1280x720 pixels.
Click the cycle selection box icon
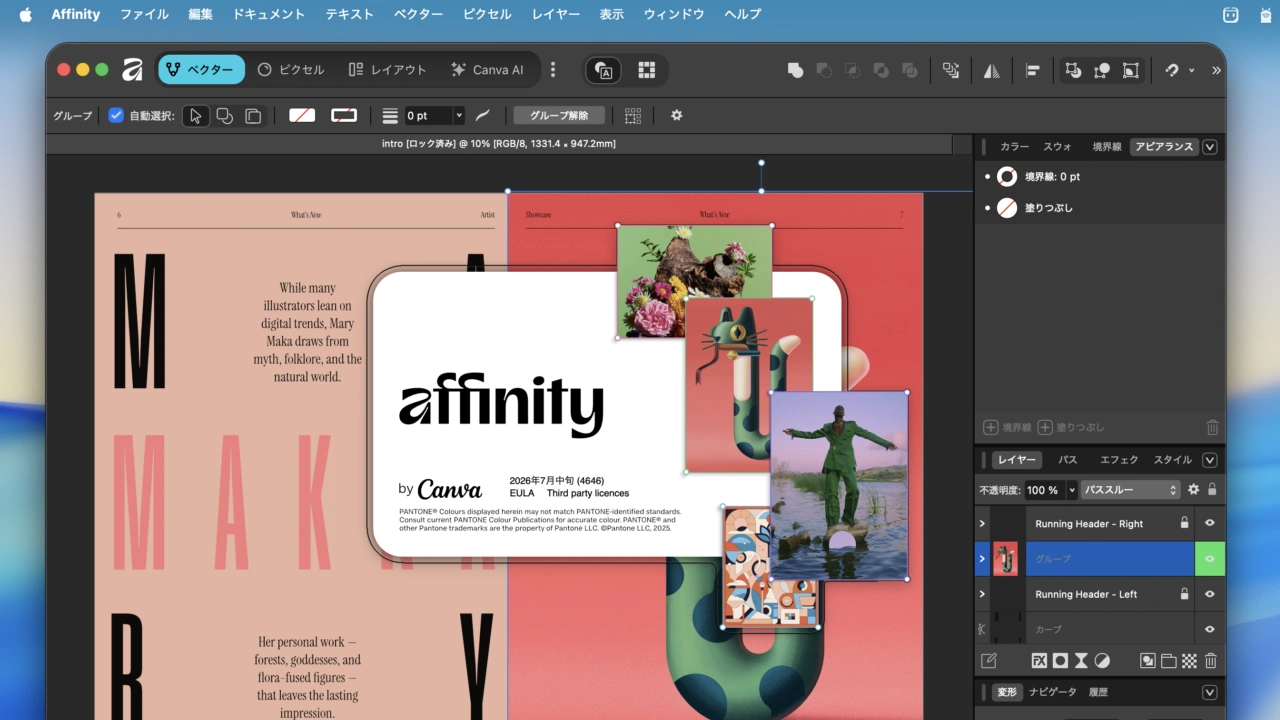1131,70
